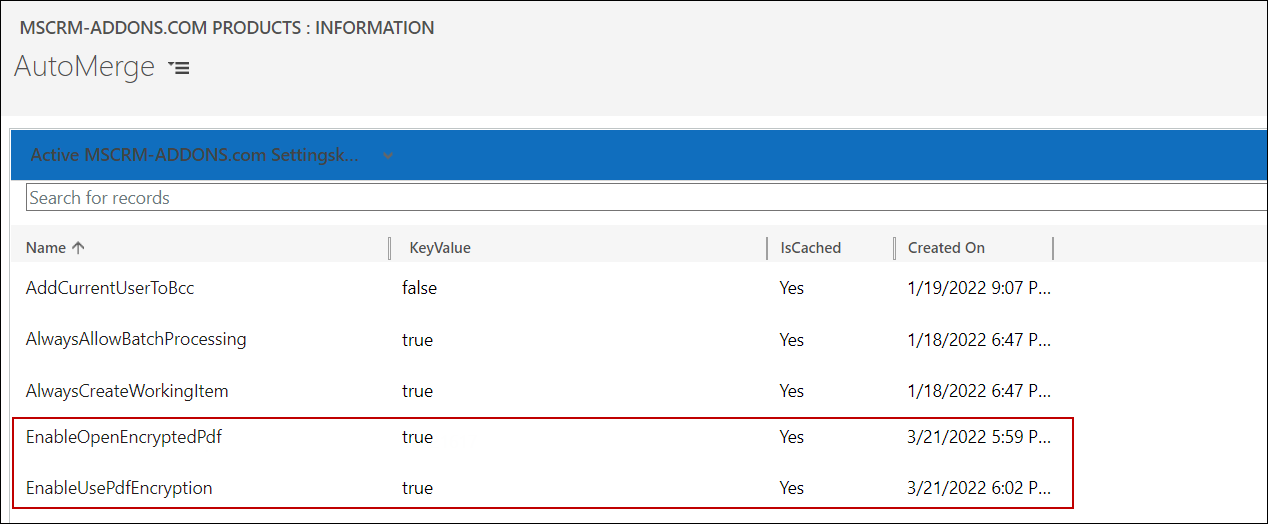Image resolution: width=1268 pixels, height=524 pixels.
Task: Select the true value for AlwaysAllowBatchProcessing
Action: (x=417, y=339)
